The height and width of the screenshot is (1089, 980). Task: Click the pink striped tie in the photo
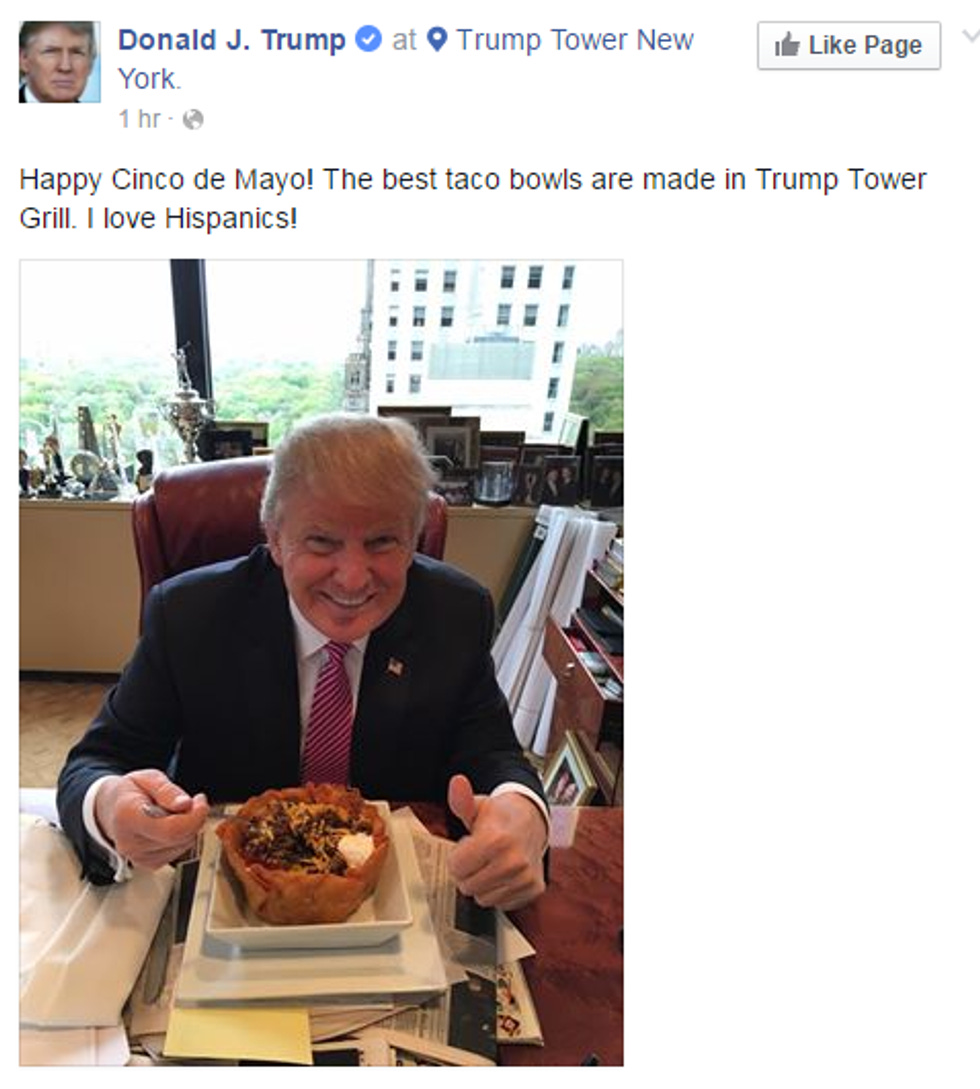[328, 713]
